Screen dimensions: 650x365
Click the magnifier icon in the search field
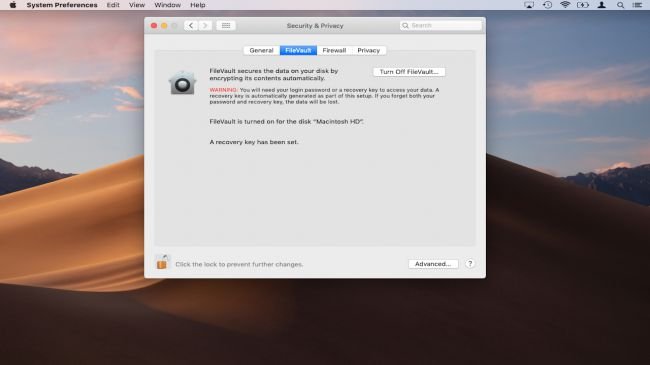click(405, 25)
